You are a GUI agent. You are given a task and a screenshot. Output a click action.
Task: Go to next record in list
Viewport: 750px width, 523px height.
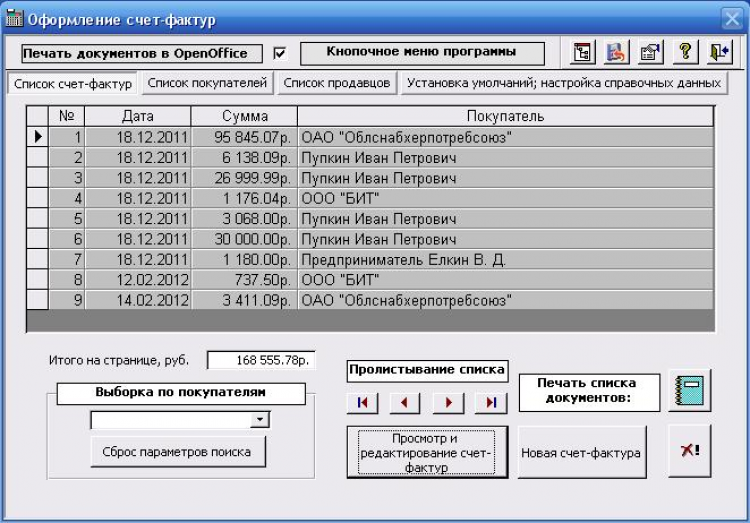click(x=448, y=403)
